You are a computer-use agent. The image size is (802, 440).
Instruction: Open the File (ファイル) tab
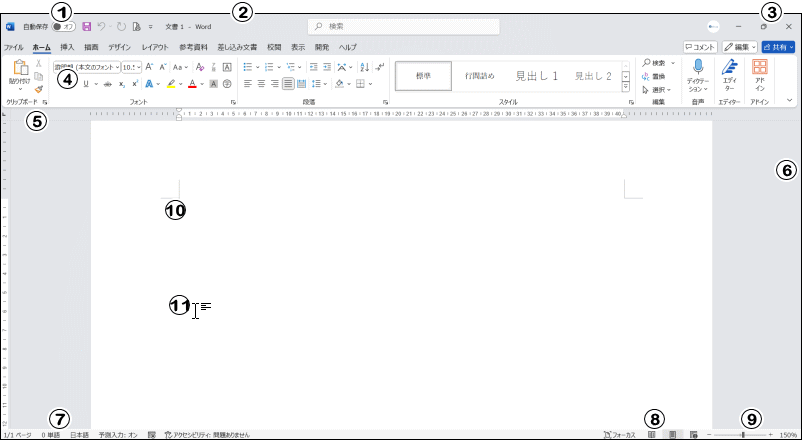[14, 47]
